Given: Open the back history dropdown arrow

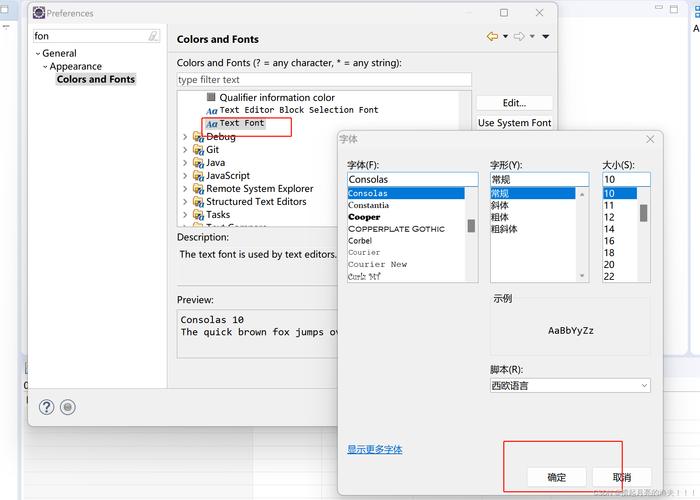Looking at the screenshot, I should click(x=505, y=36).
